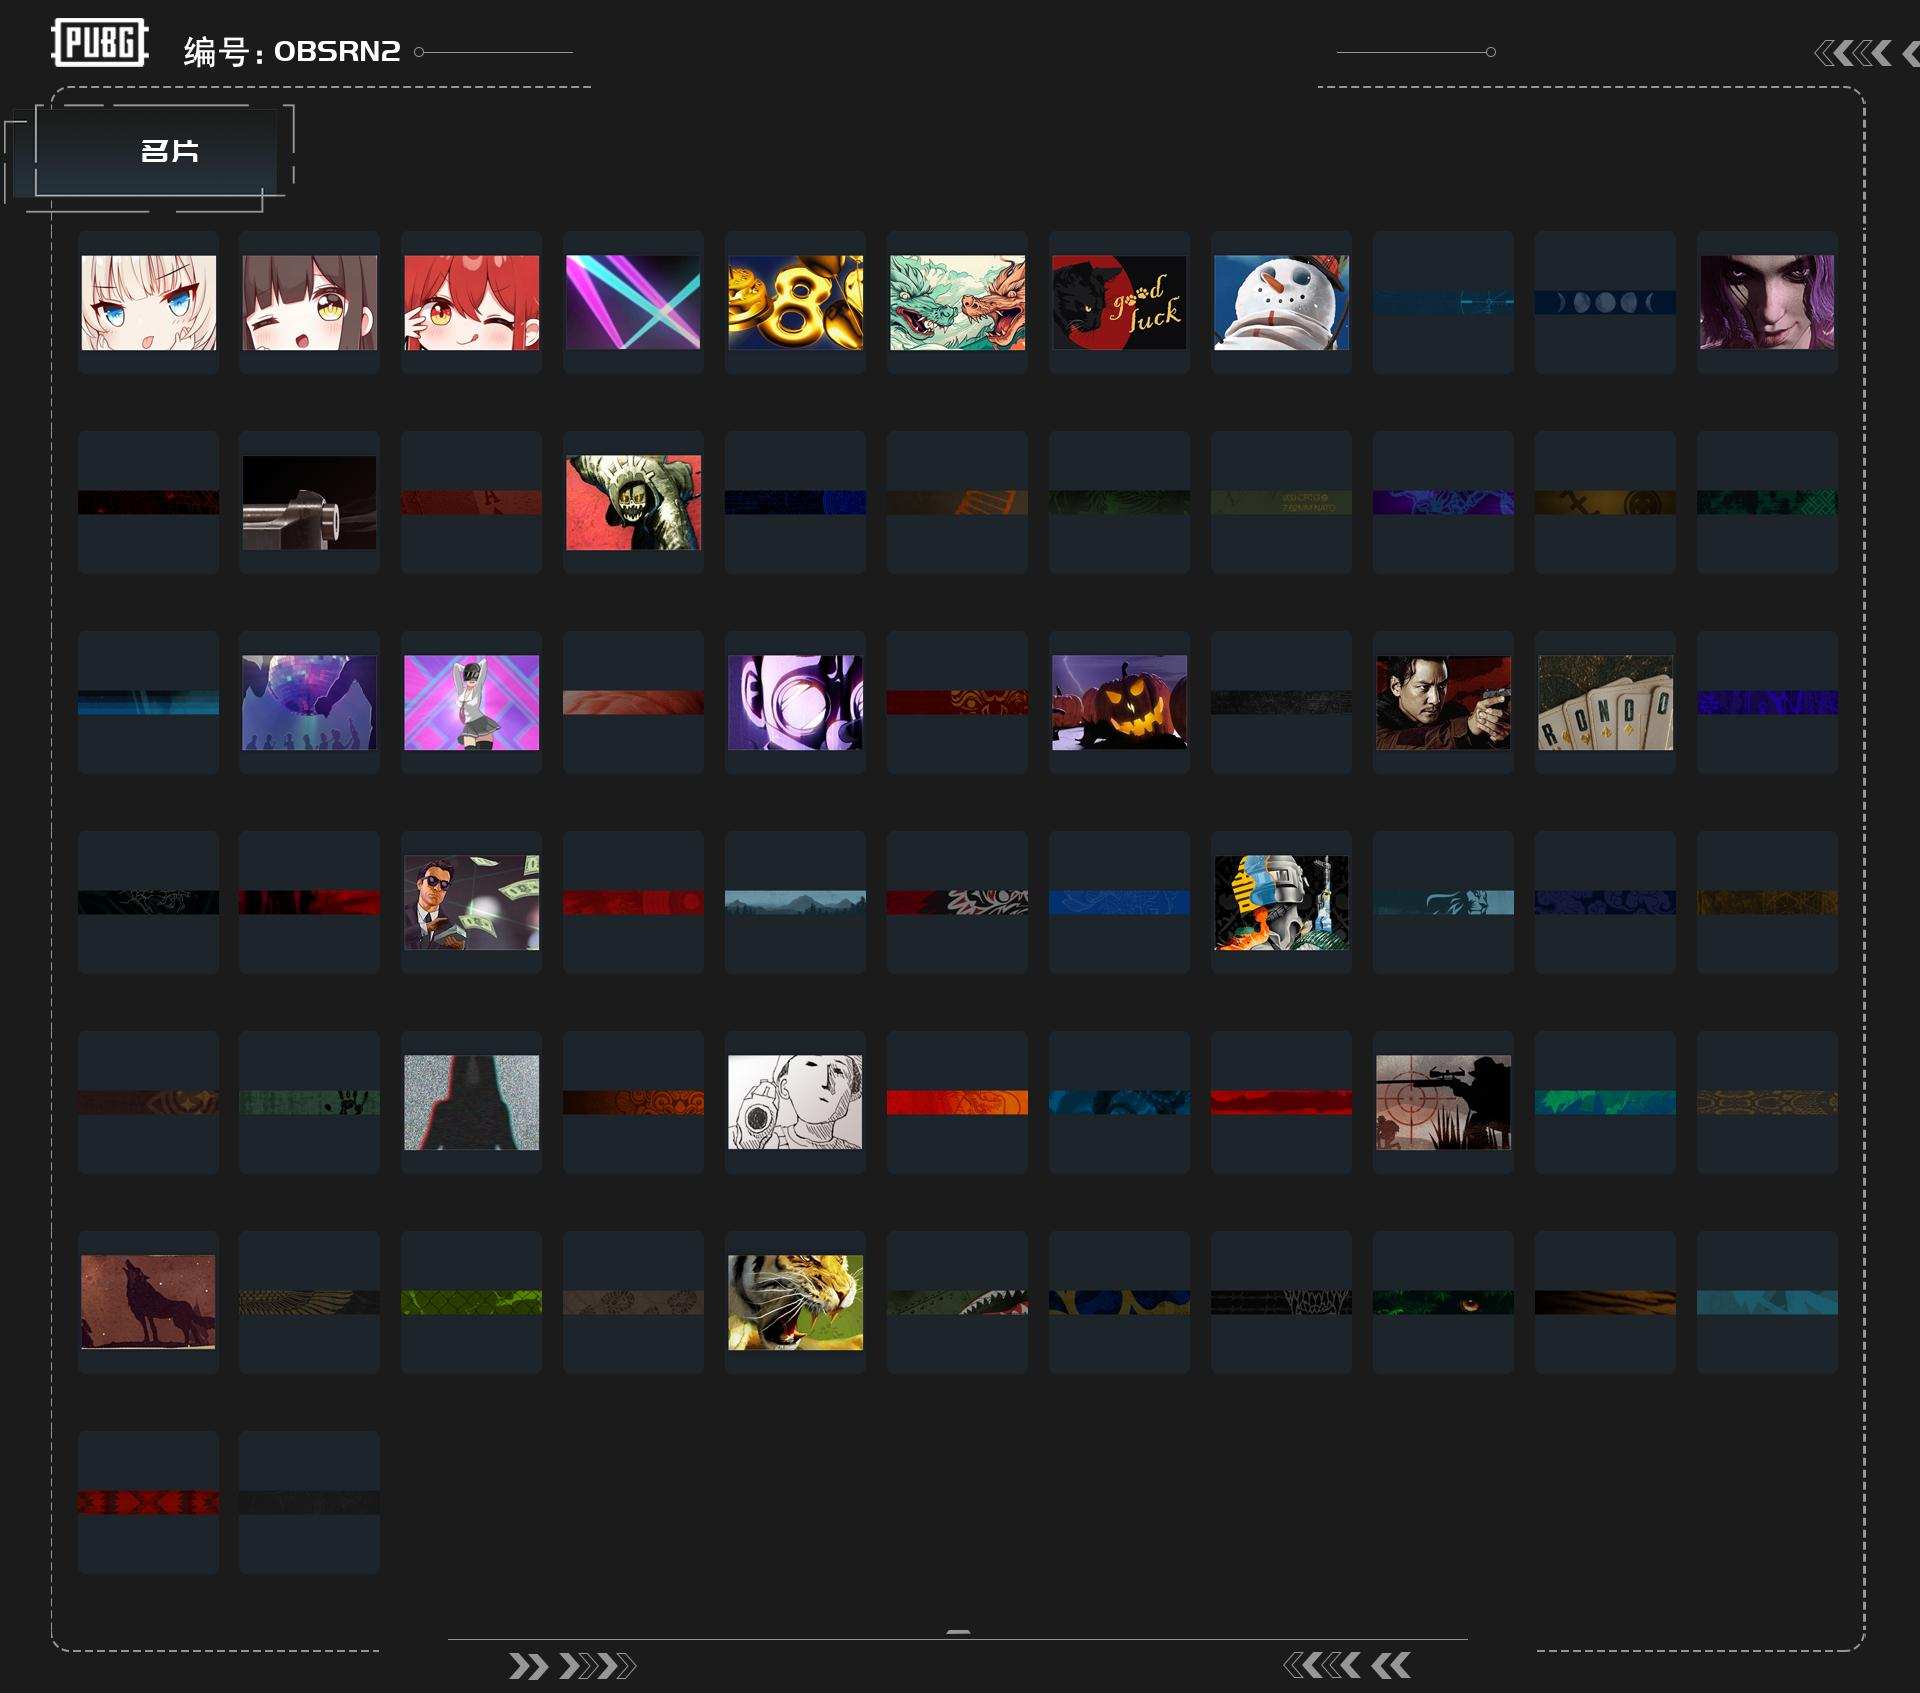The width and height of the screenshot is (1920, 1693).
Task: Open the golden number 8 coins card
Action: coord(796,302)
